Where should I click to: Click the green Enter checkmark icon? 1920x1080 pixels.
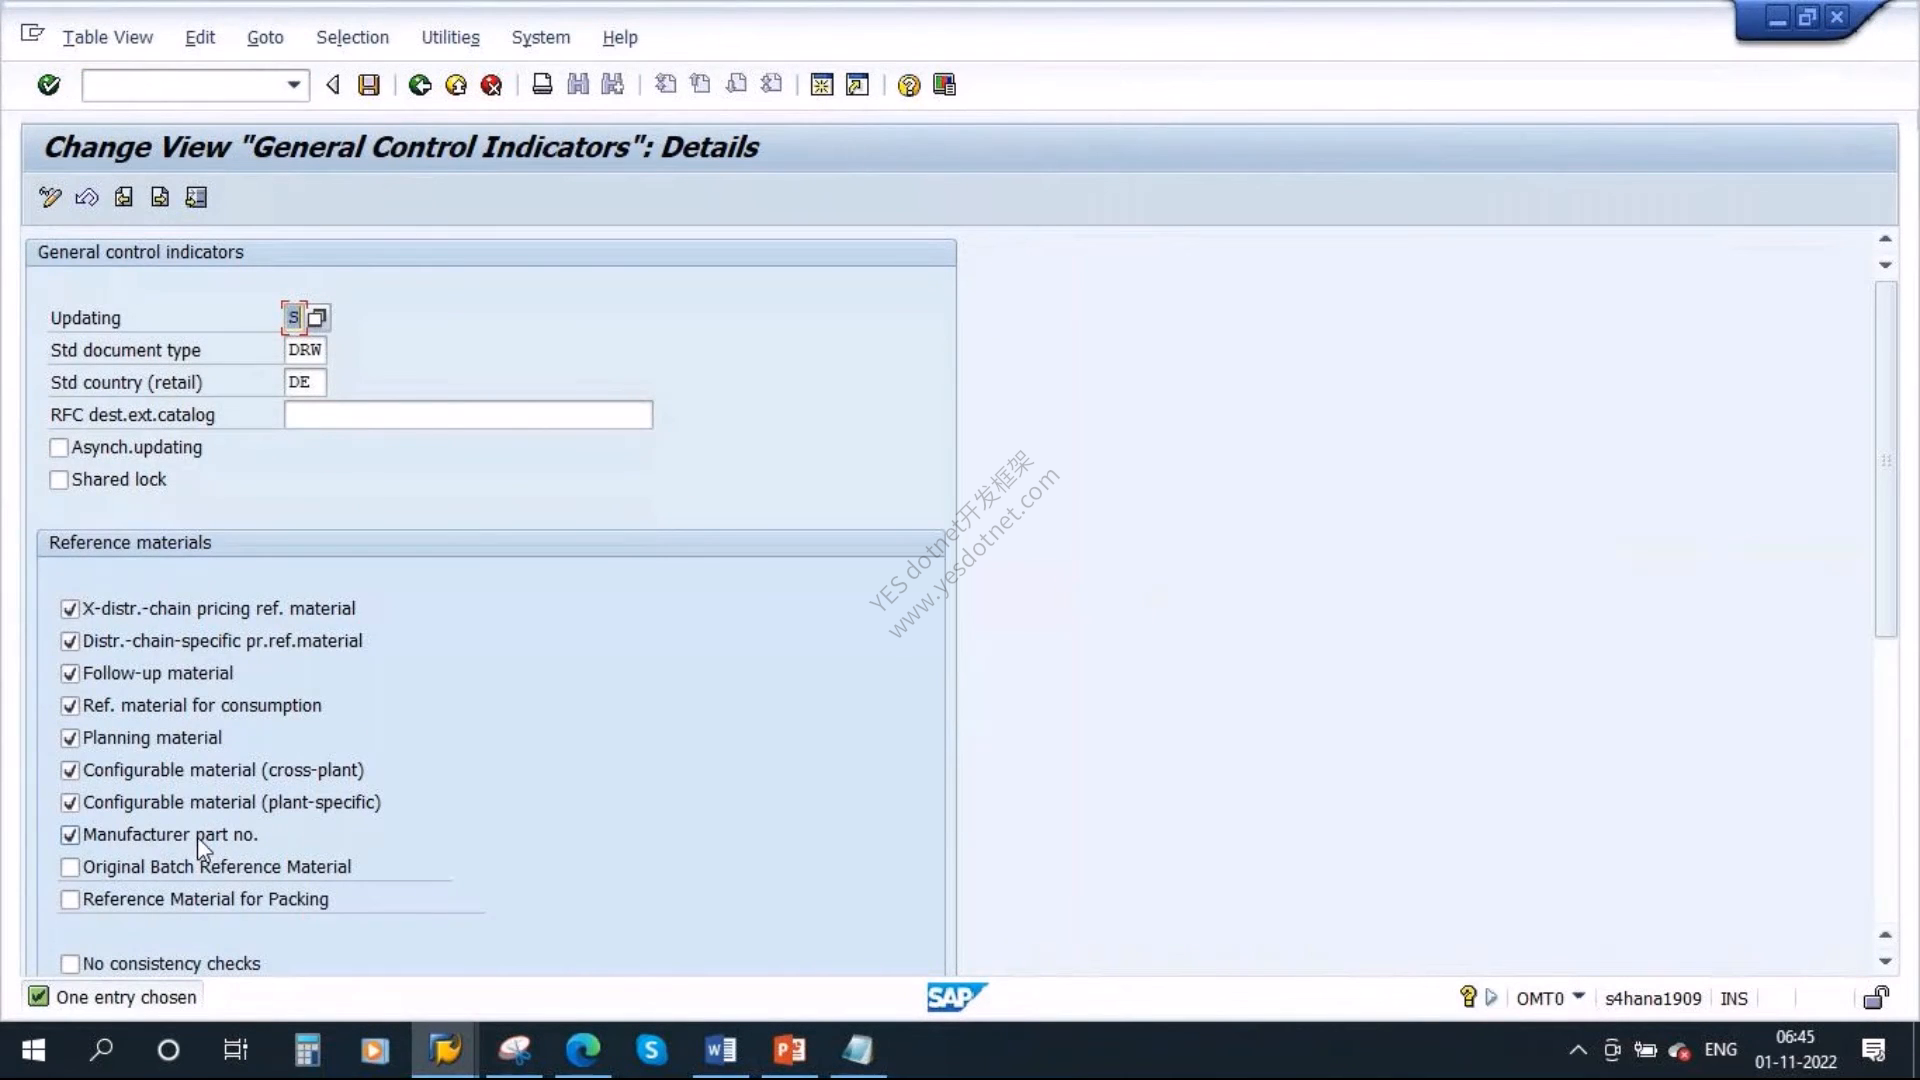coord(48,85)
